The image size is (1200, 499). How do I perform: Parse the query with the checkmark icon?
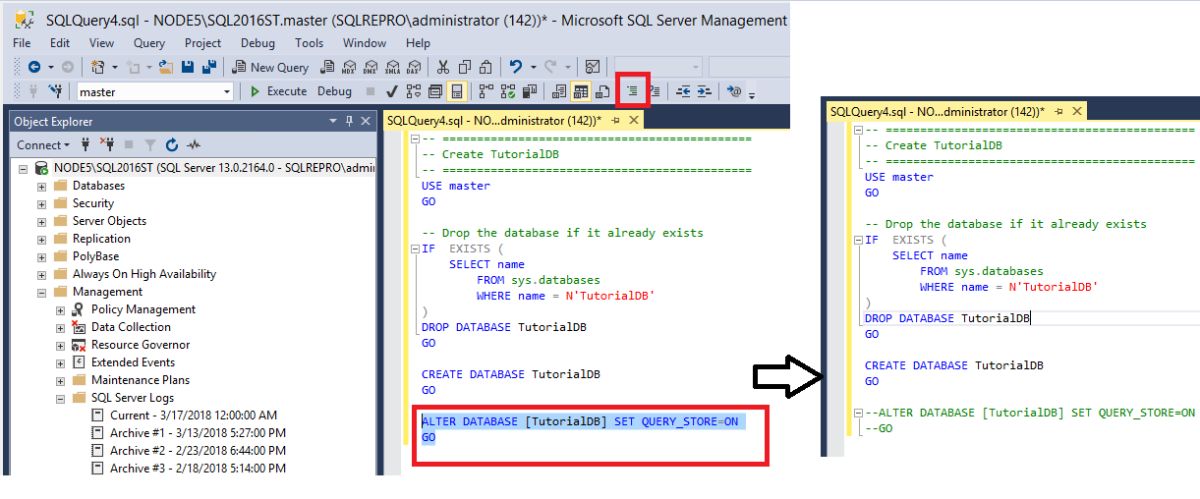[391, 91]
